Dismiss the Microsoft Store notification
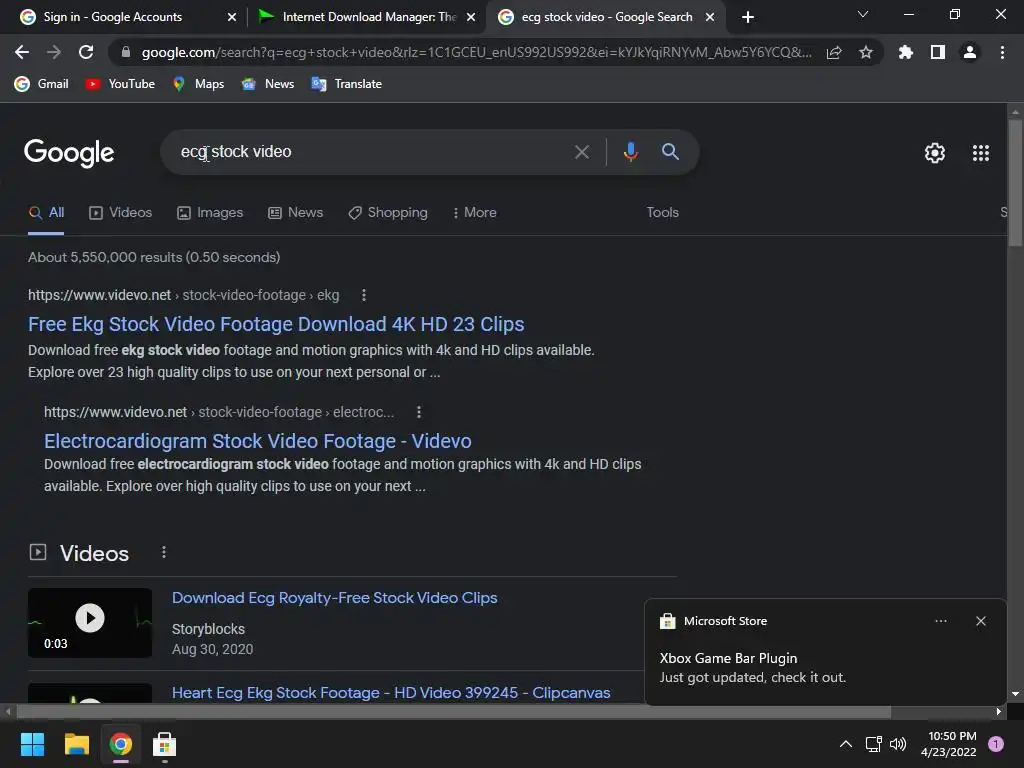This screenshot has width=1024, height=768. (980, 621)
